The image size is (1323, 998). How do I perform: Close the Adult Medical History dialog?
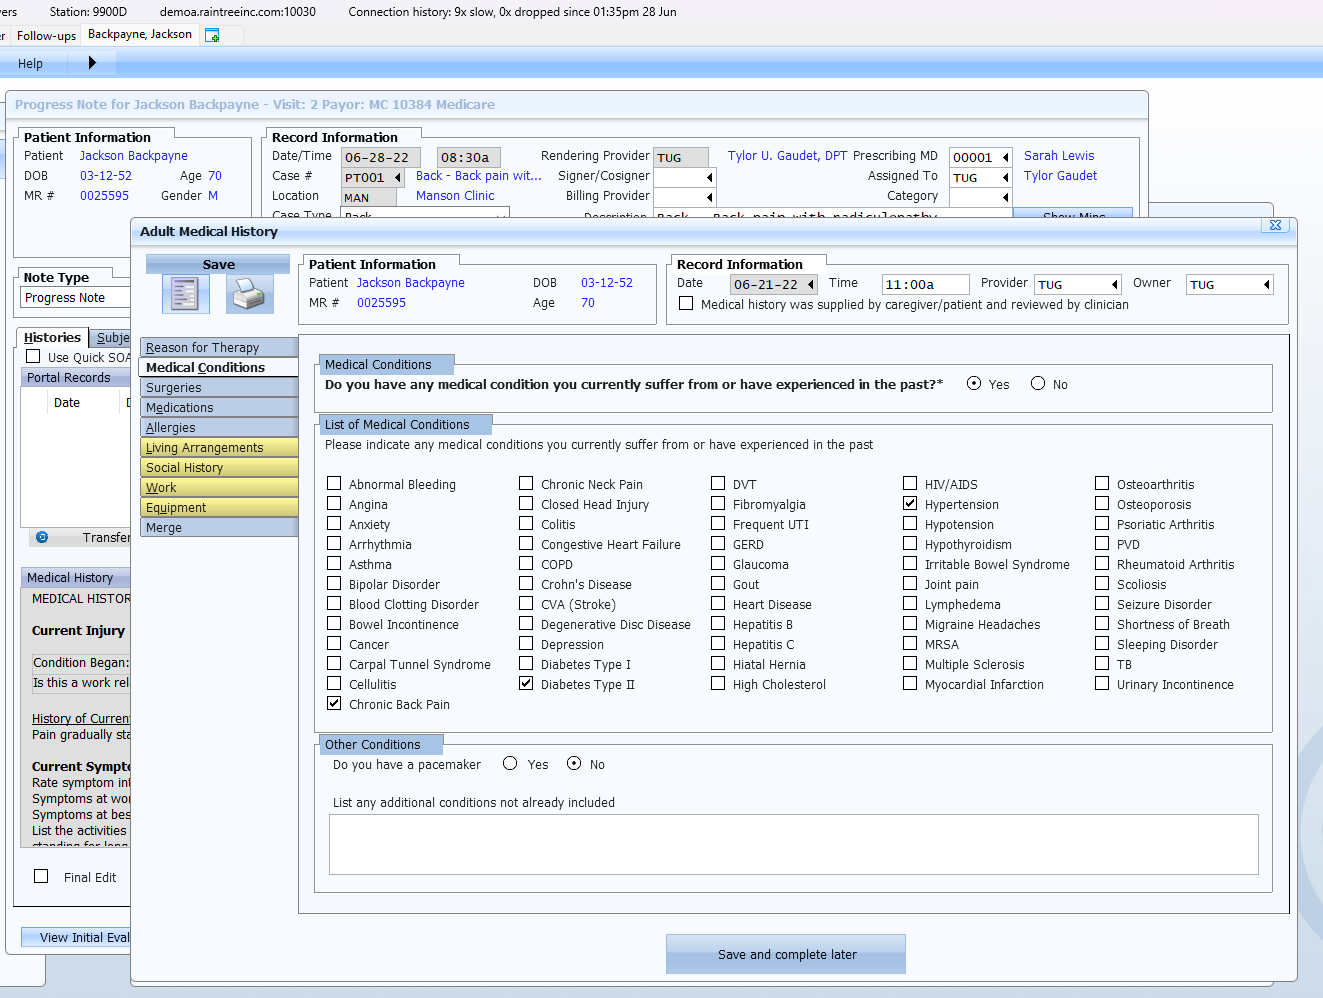(1275, 225)
